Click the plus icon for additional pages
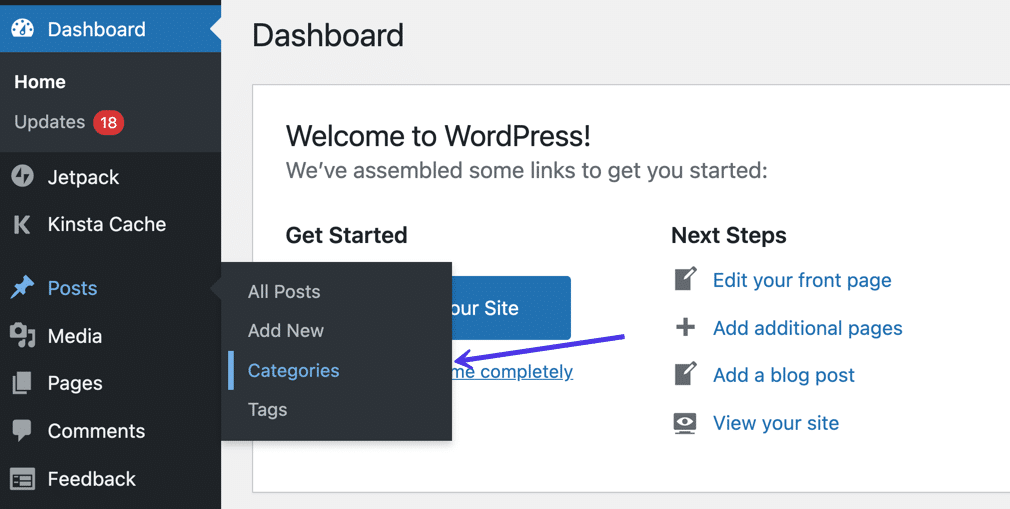This screenshot has height=509, width=1010. 685,328
